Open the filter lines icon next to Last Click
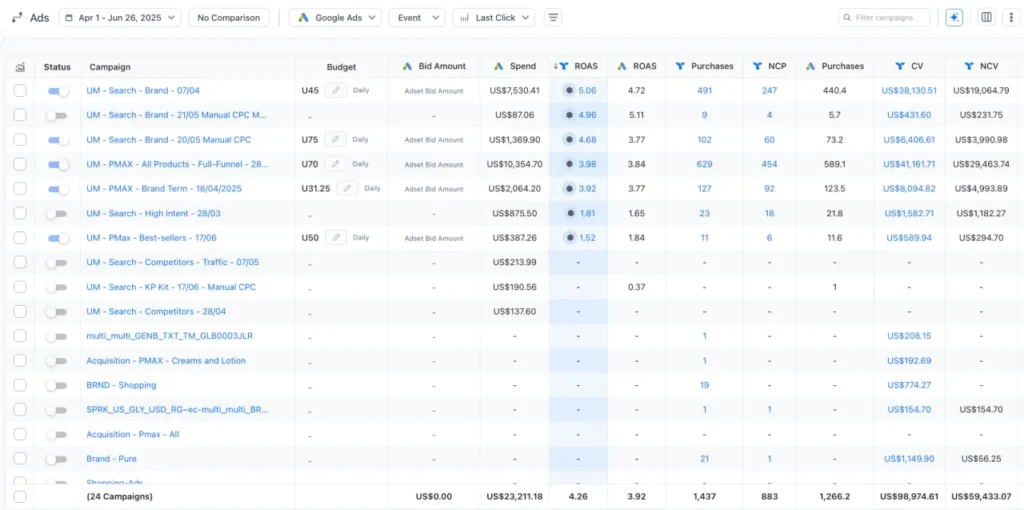 (552, 18)
